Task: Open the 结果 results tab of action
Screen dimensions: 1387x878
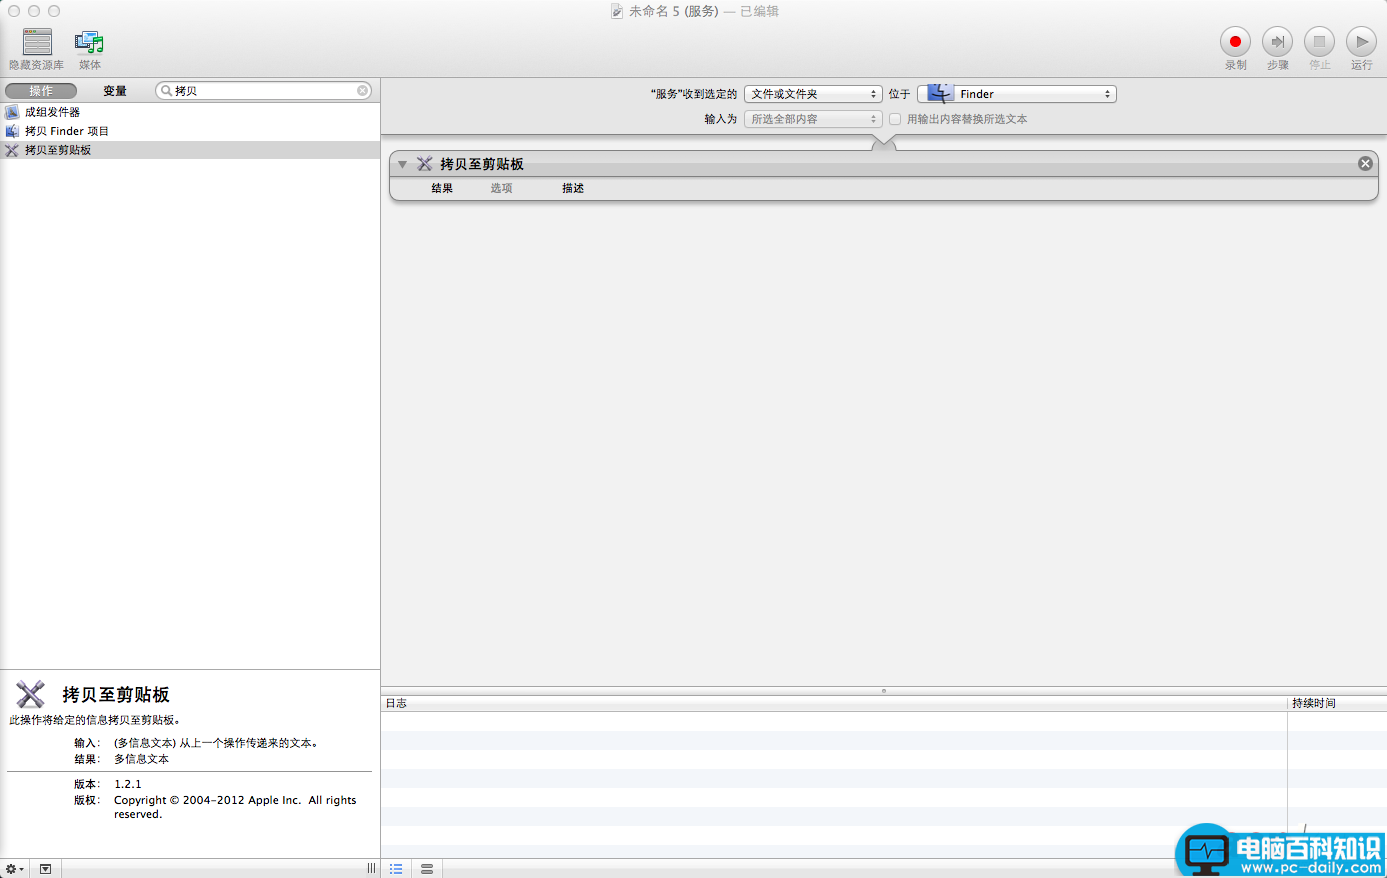Action: [442, 188]
